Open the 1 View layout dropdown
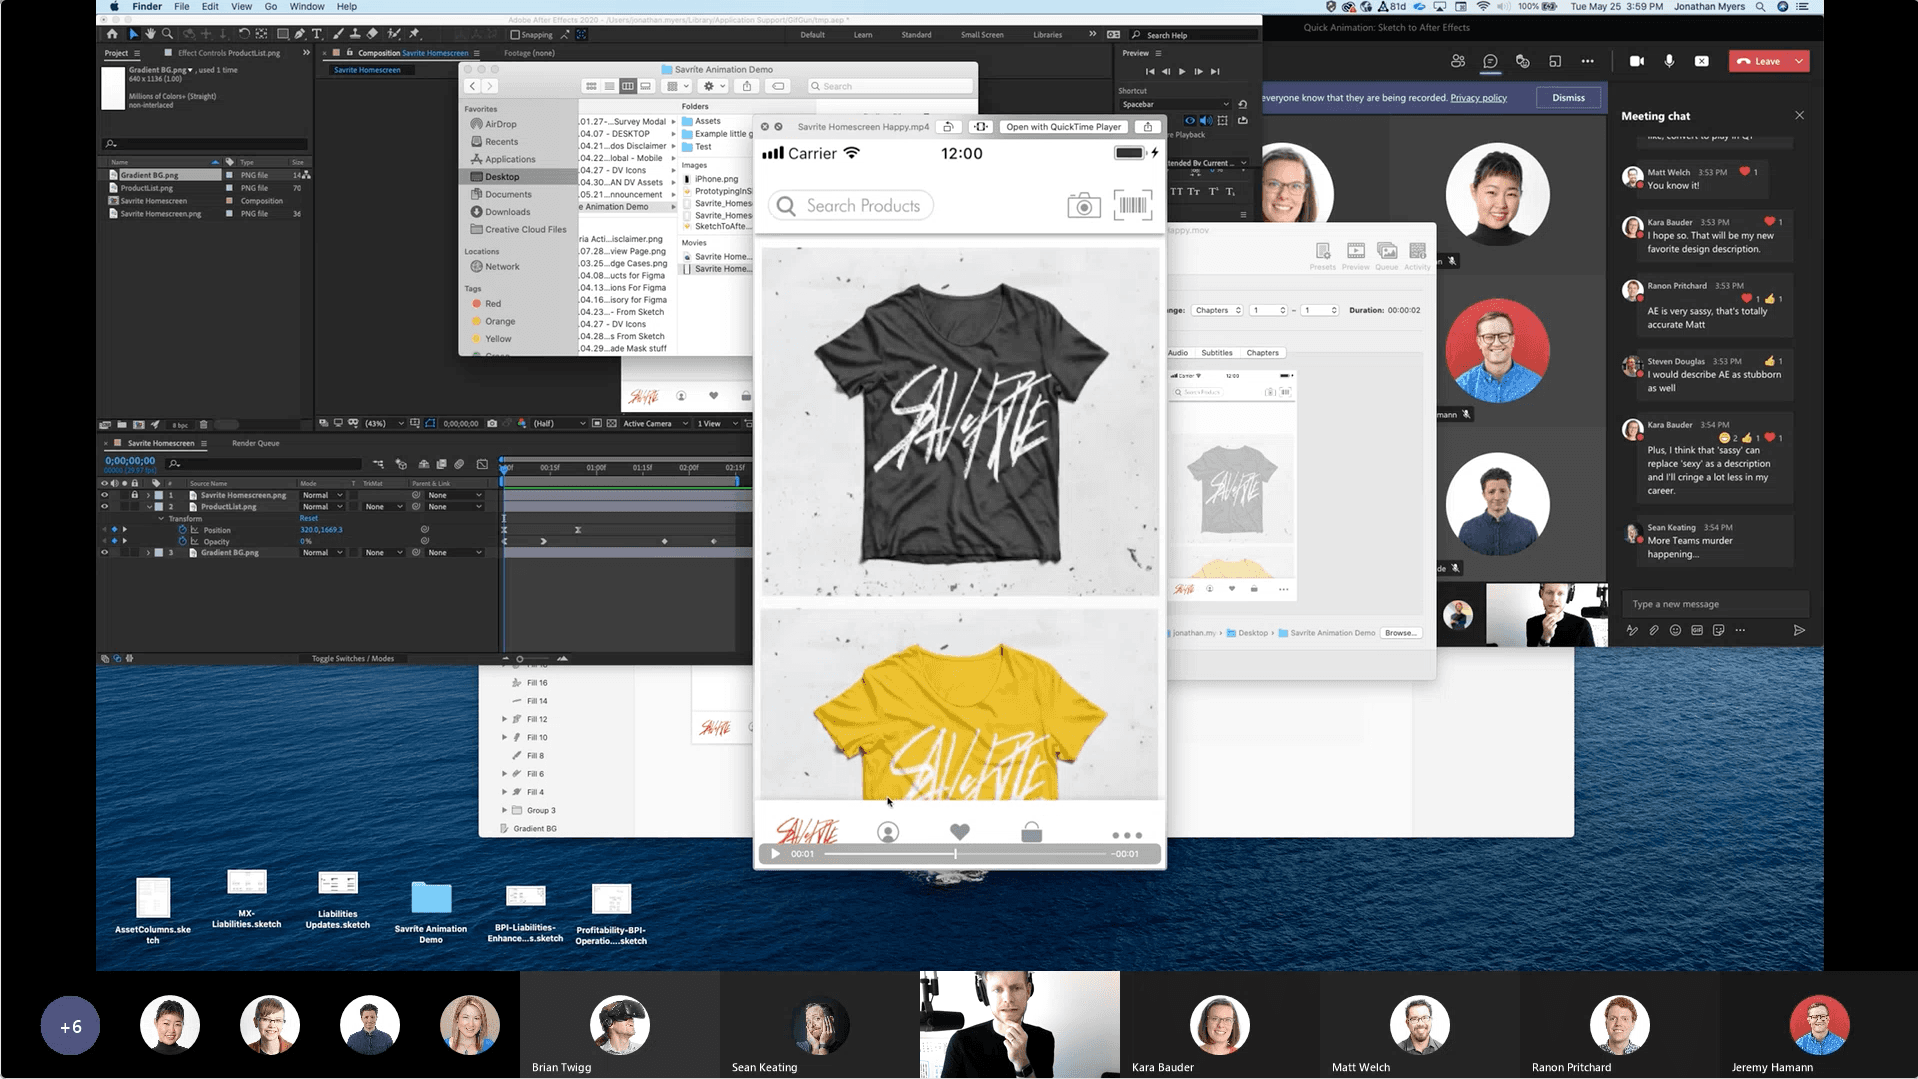Image resolution: width=1918 pixels, height=1079 pixels. 717,423
